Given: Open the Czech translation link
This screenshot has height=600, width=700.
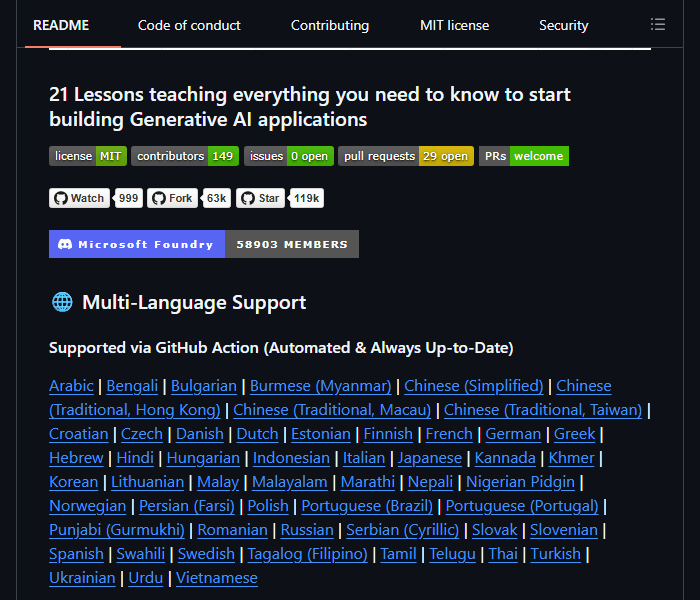Looking at the screenshot, I should coord(142,434).
